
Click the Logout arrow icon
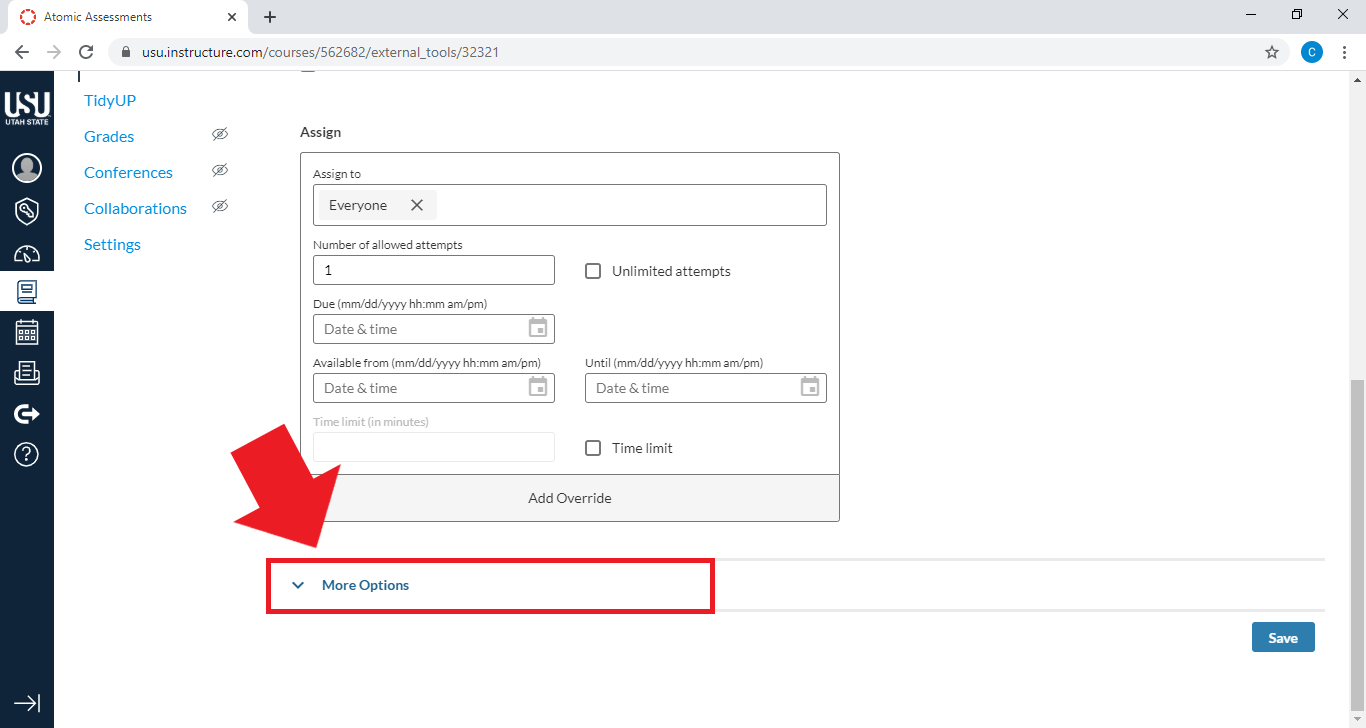pos(27,413)
